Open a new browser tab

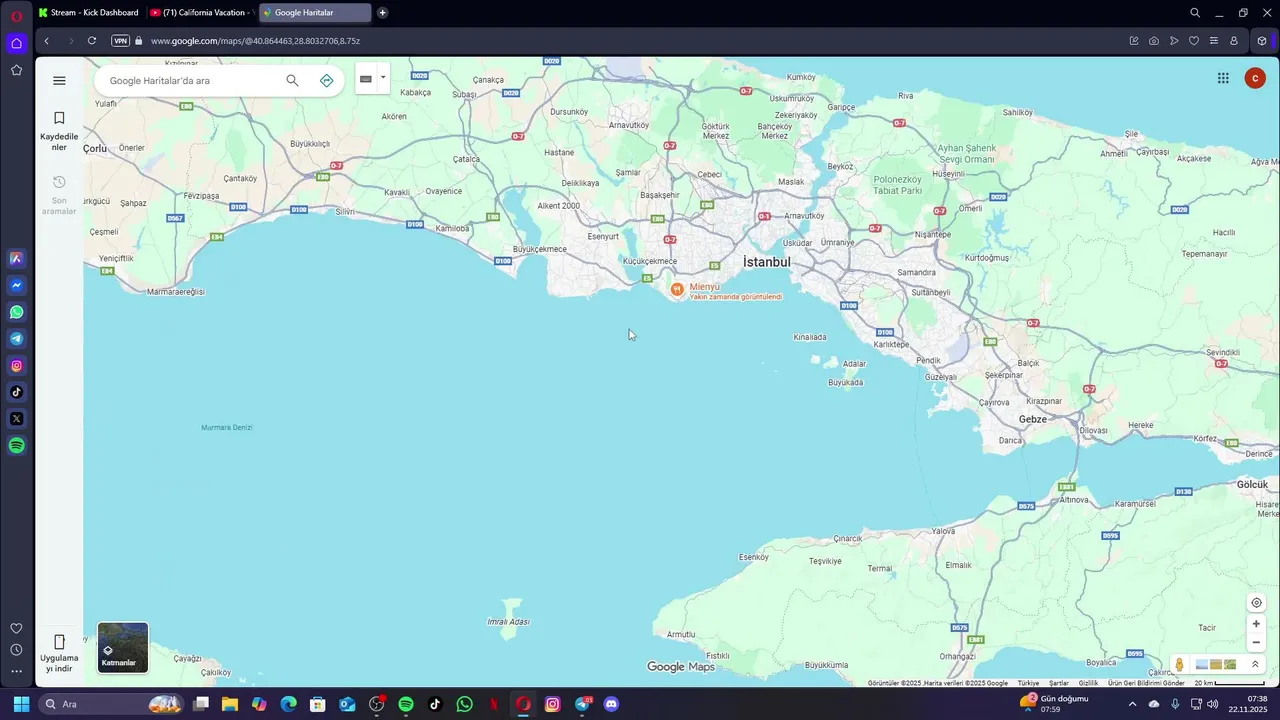[x=382, y=13]
